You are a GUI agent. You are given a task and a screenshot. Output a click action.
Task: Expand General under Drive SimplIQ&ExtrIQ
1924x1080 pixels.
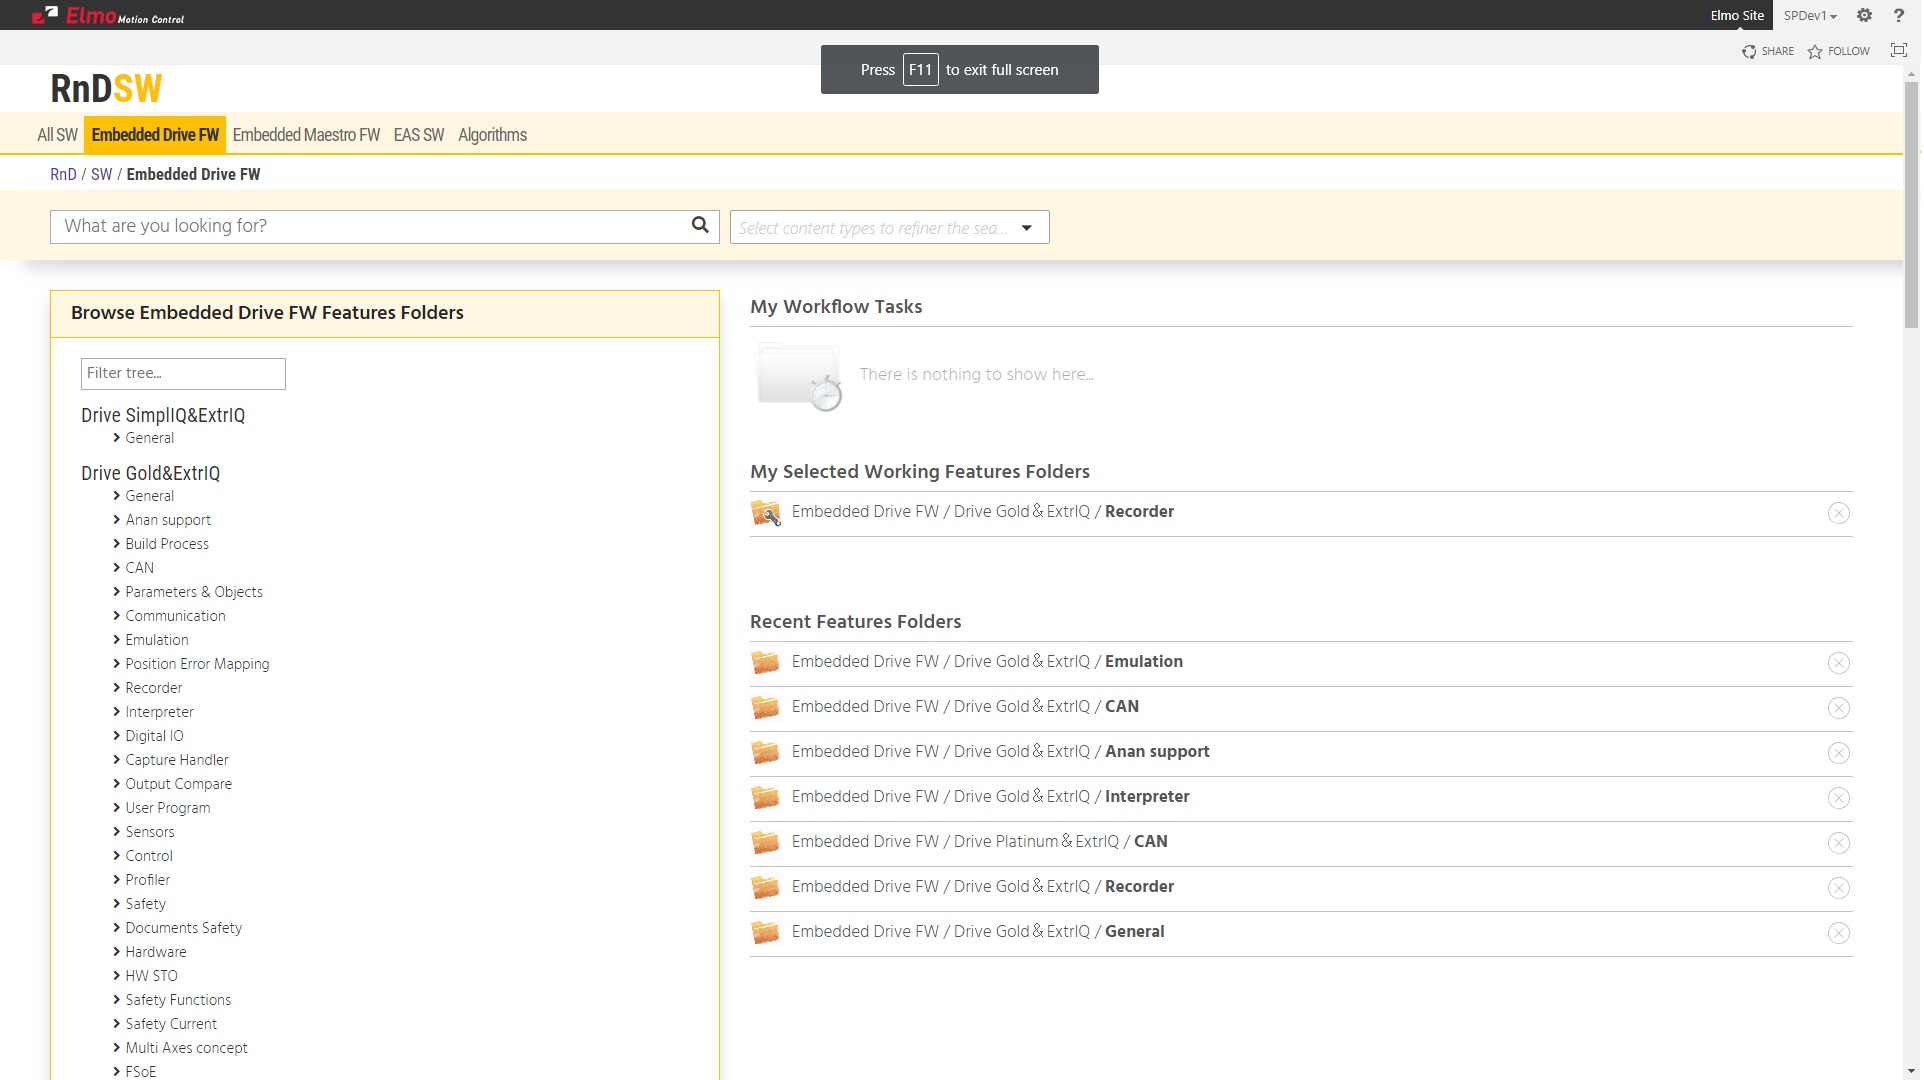tap(116, 438)
